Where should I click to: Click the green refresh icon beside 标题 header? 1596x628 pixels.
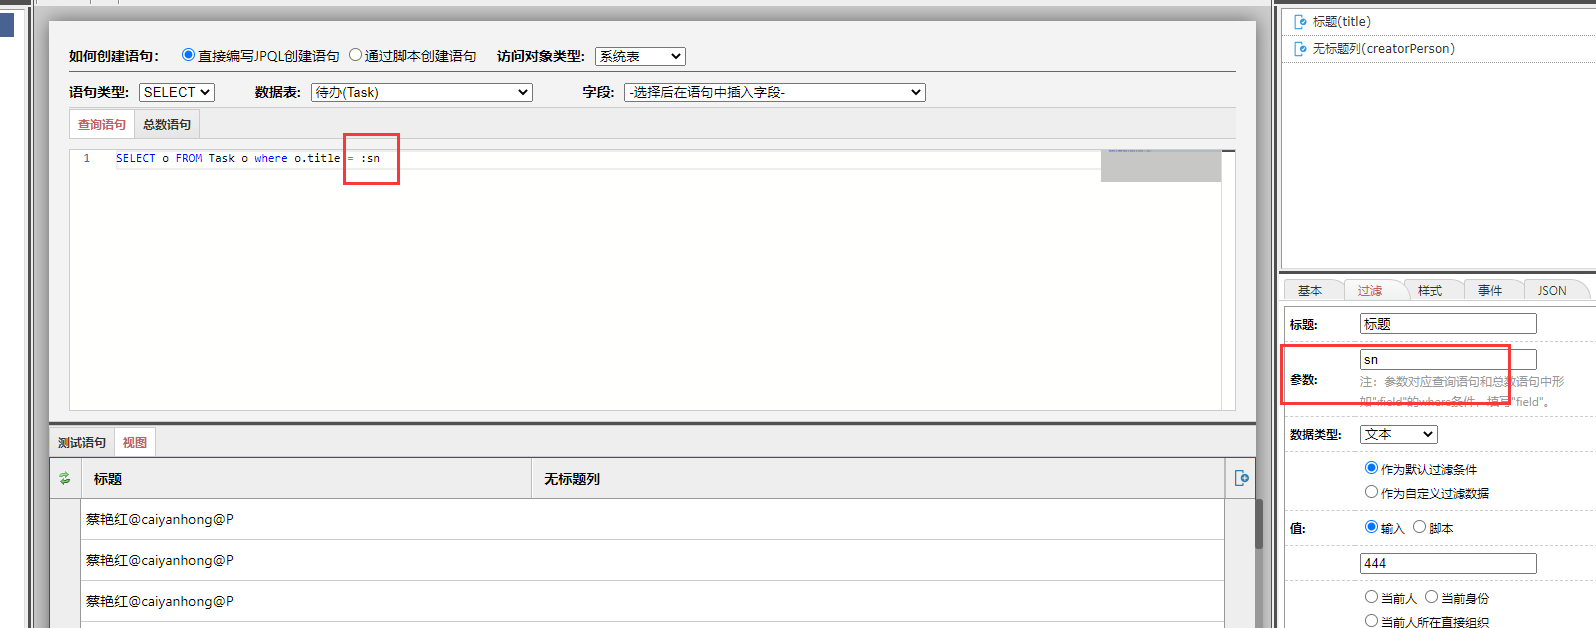65,479
